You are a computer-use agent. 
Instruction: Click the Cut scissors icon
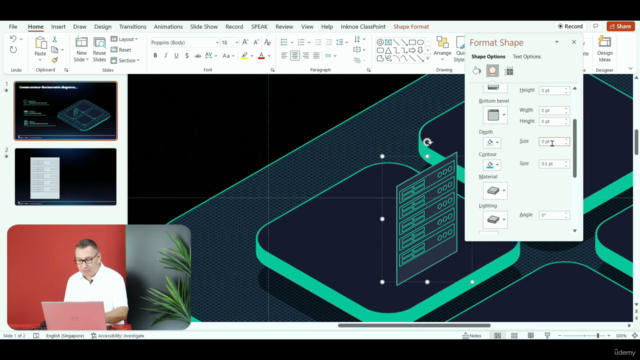(54, 39)
